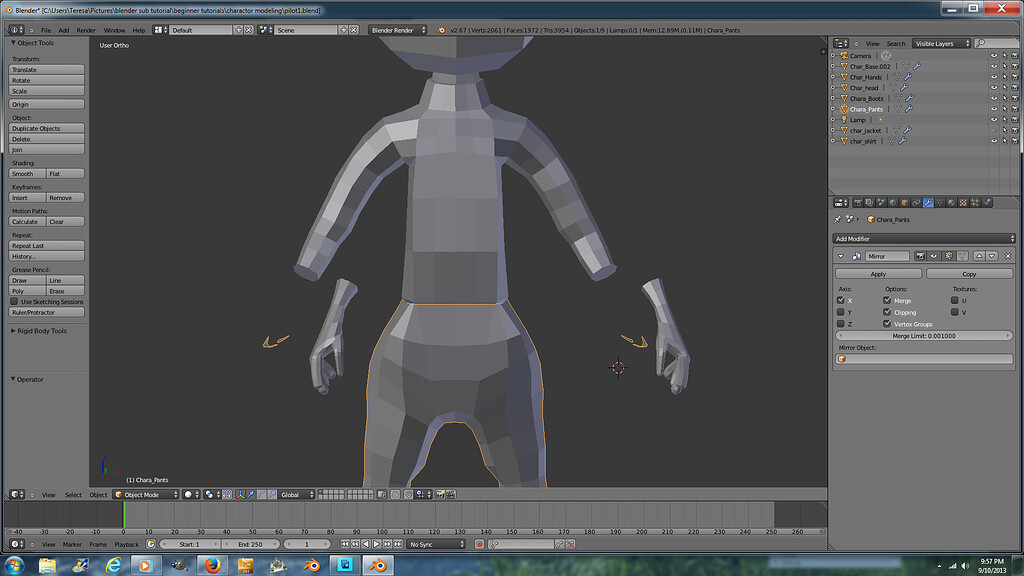This screenshot has height=576, width=1024.
Task: Click the End: 250 frame field
Action: click(x=251, y=544)
